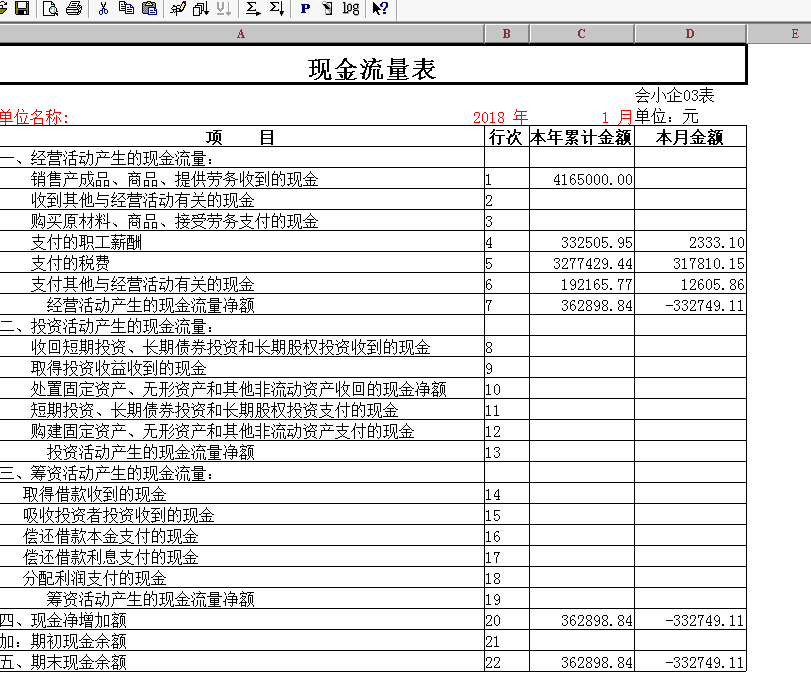Click the 购买原材料、商品、接受劳务支付的现金 cell
This screenshot has height=688, width=811.
[x=241, y=221]
